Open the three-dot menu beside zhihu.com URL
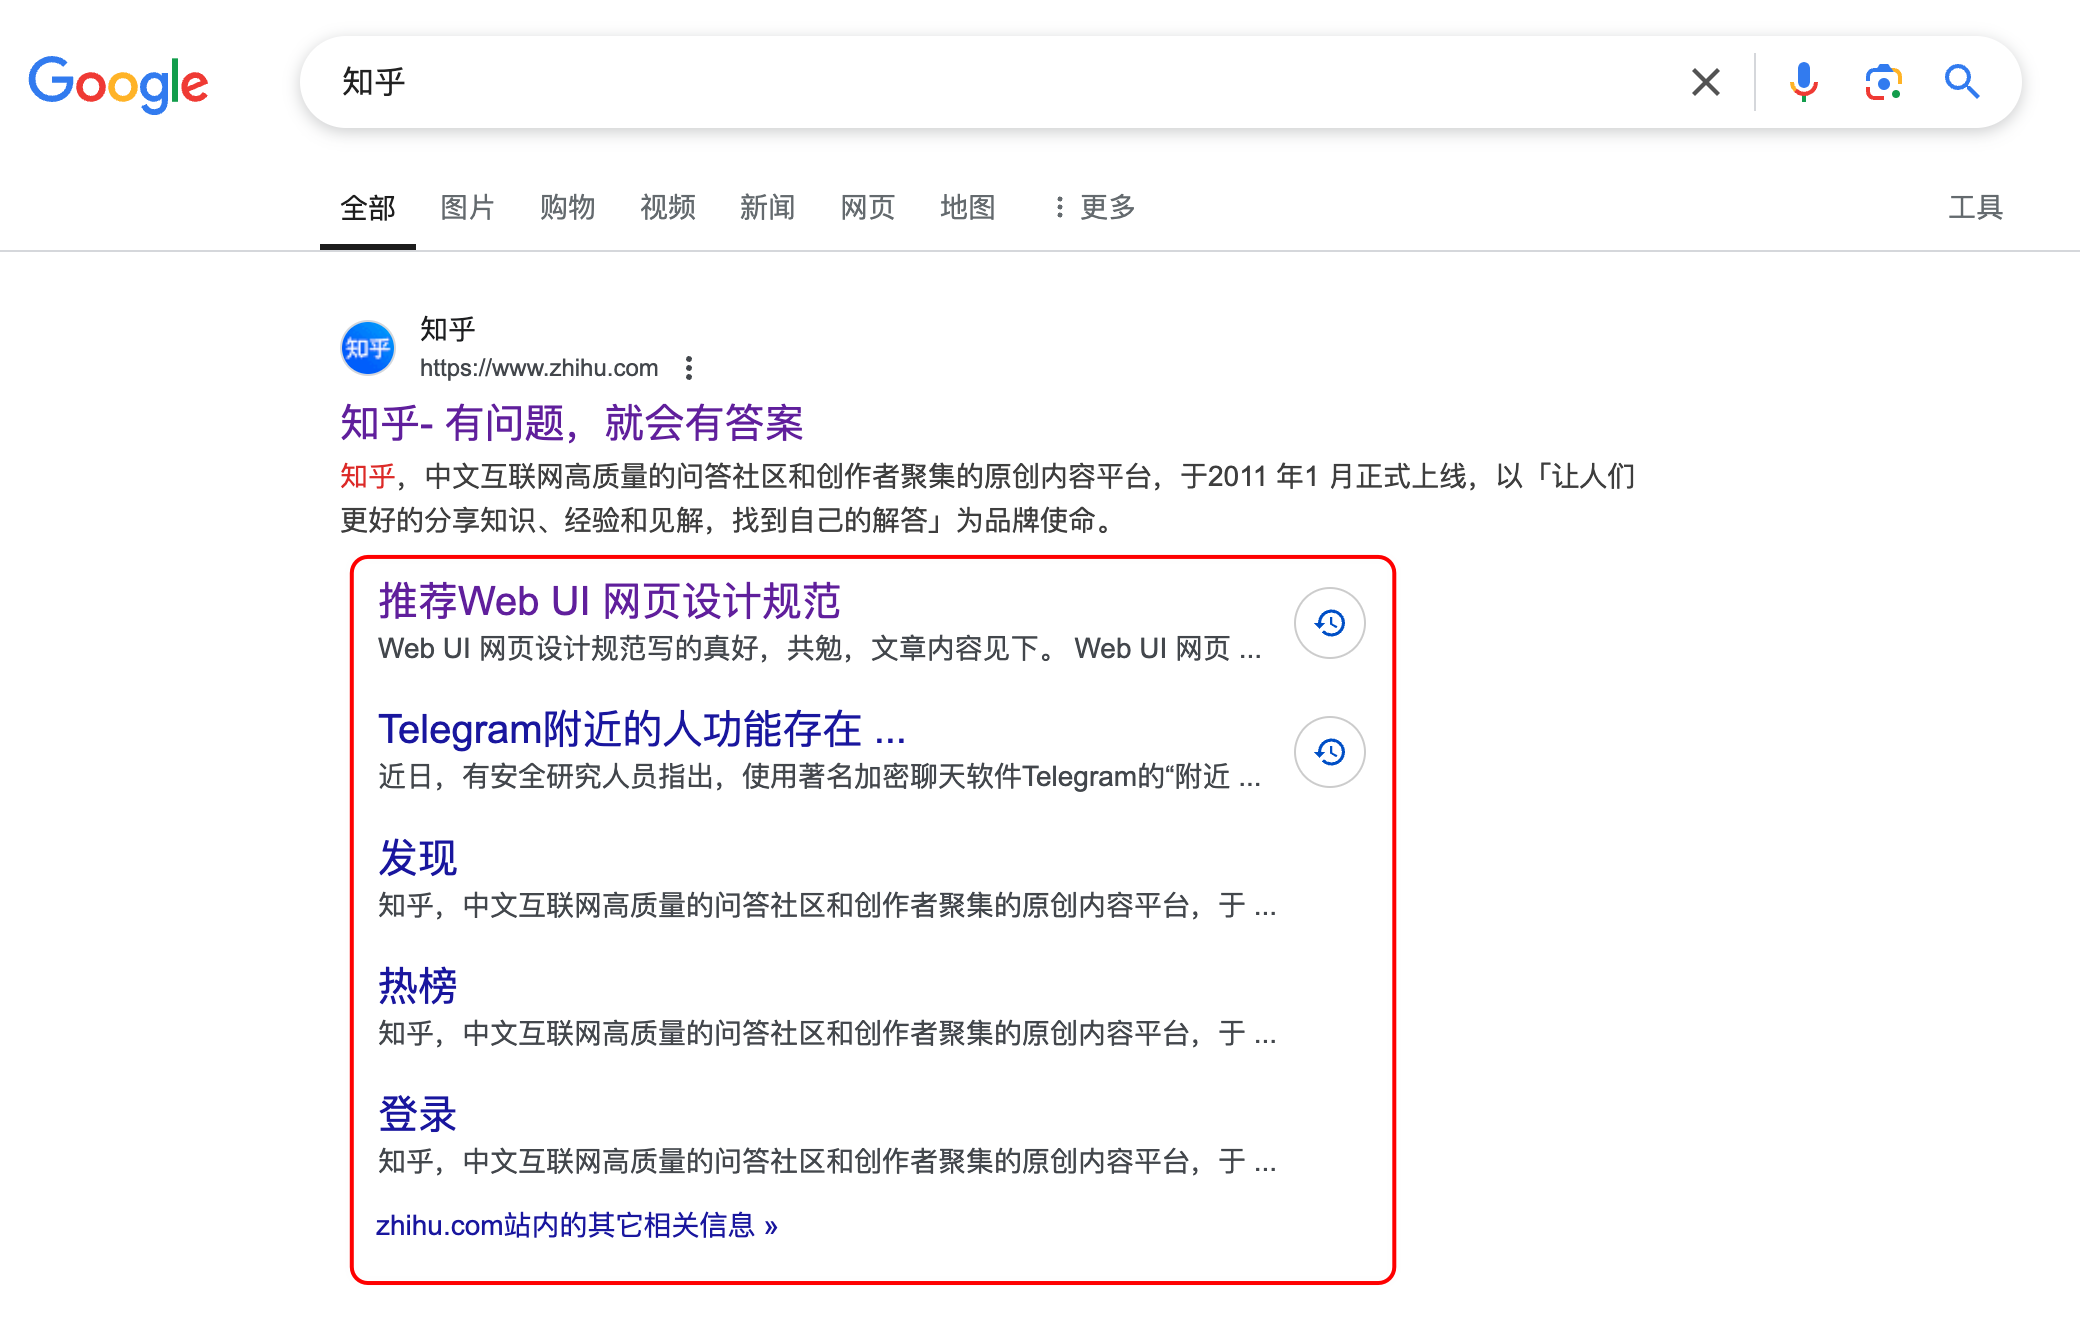Screen dimensions: 2080x1320 [x=689, y=368]
